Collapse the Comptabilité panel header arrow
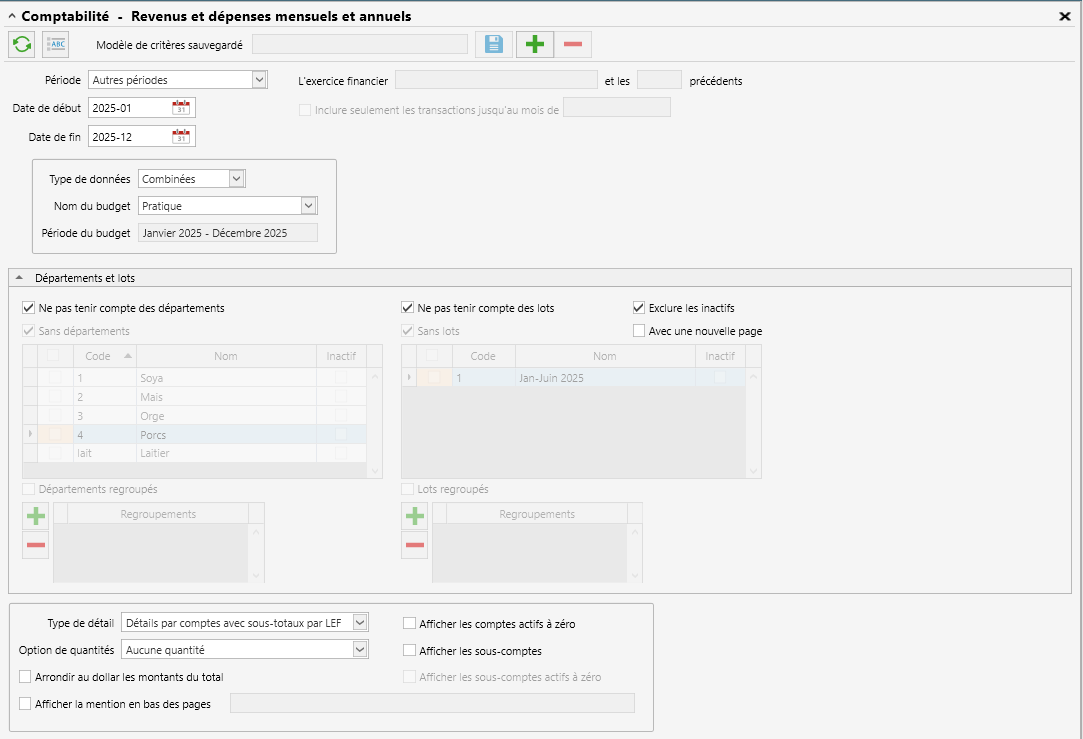 [12, 16]
